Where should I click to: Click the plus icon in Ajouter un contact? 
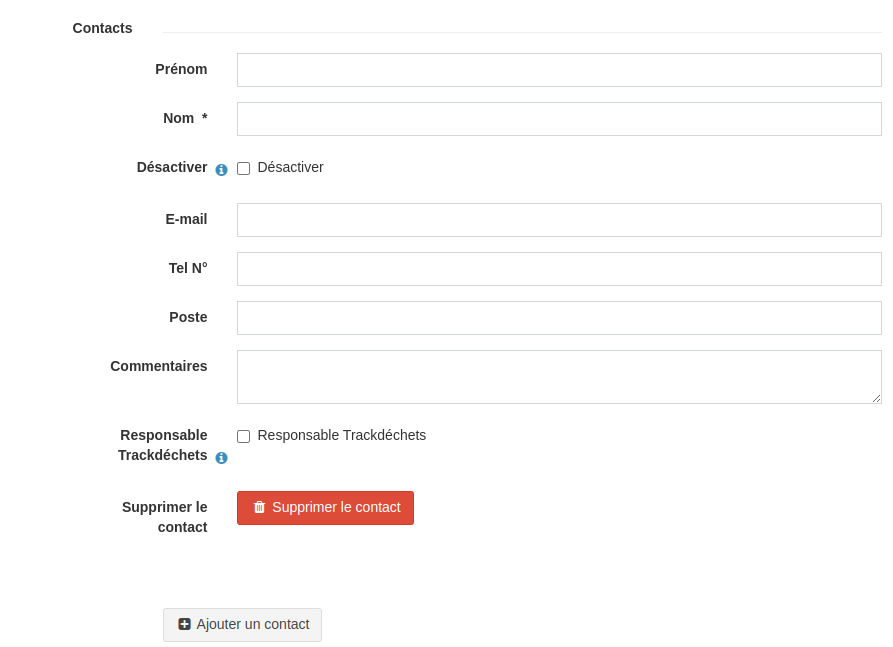click(185, 624)
